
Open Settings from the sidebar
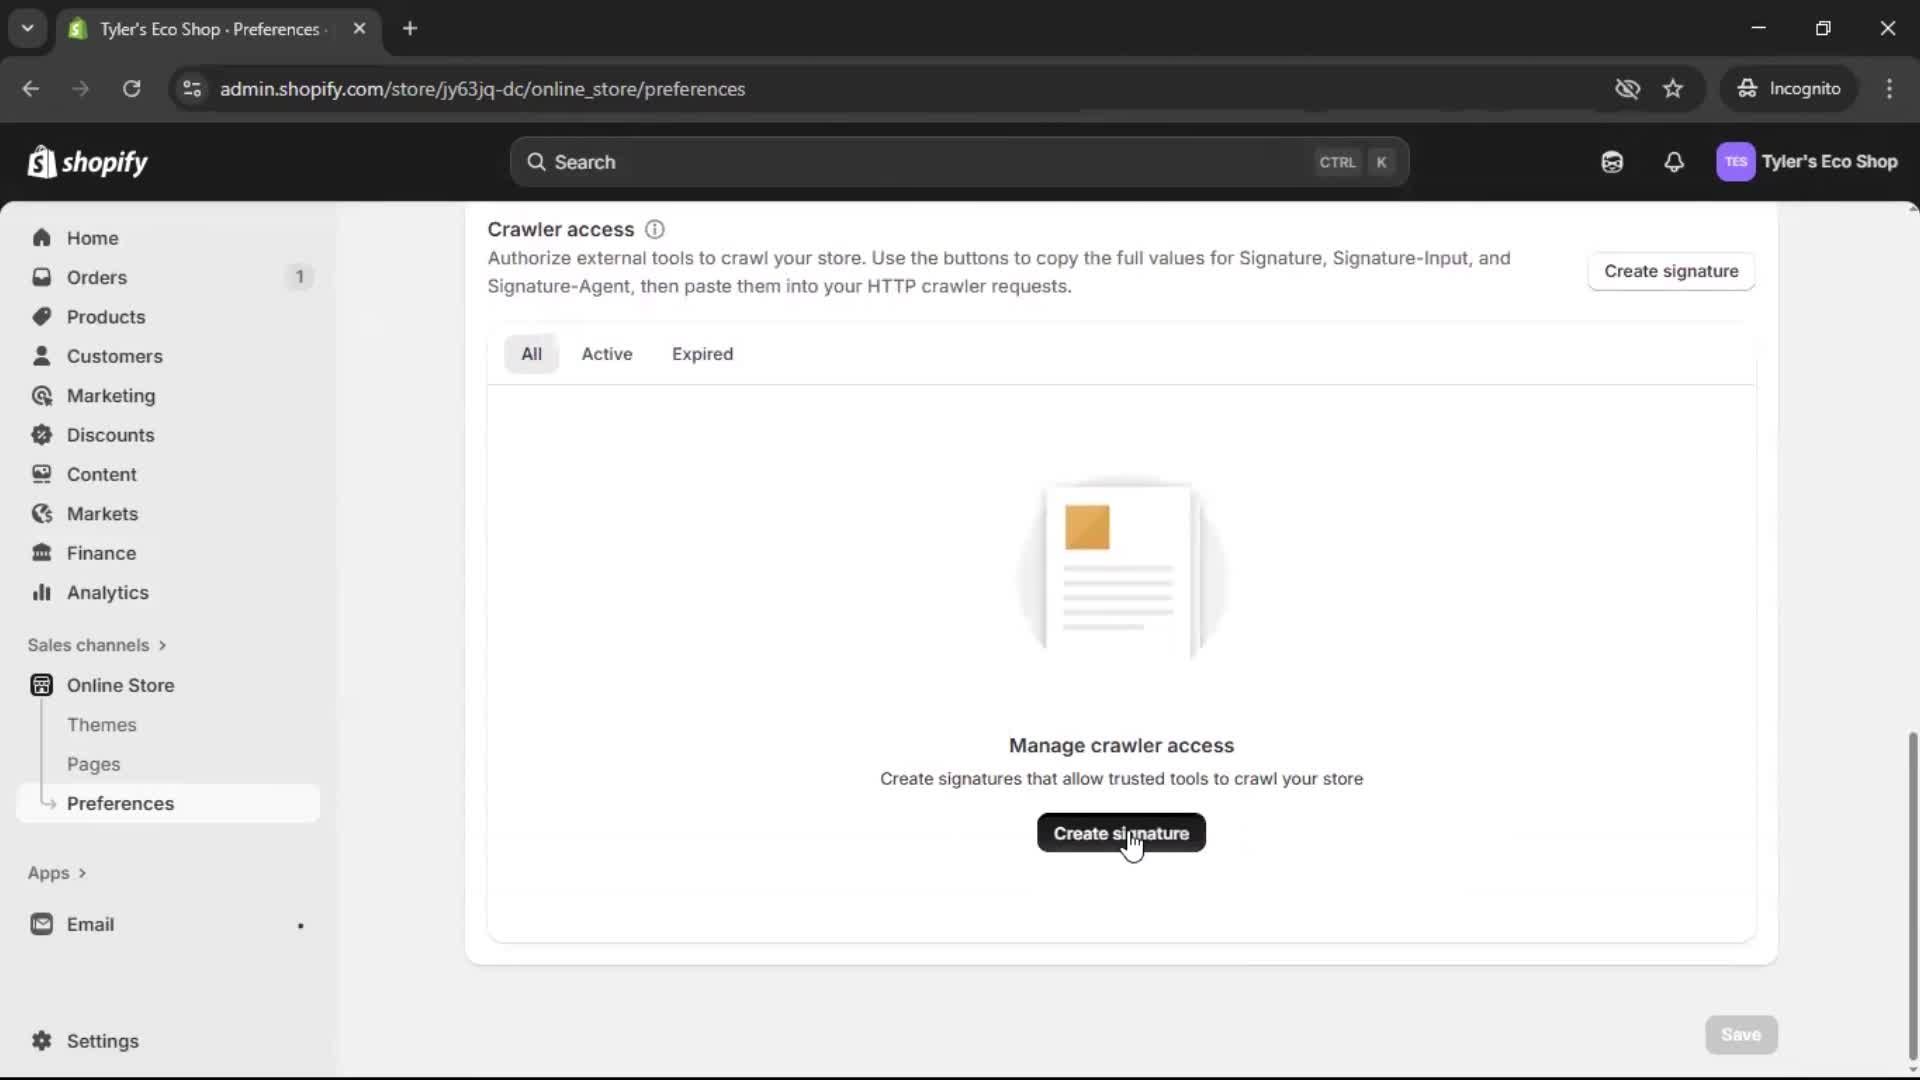pyautogui.click(x=100, y=1041)
